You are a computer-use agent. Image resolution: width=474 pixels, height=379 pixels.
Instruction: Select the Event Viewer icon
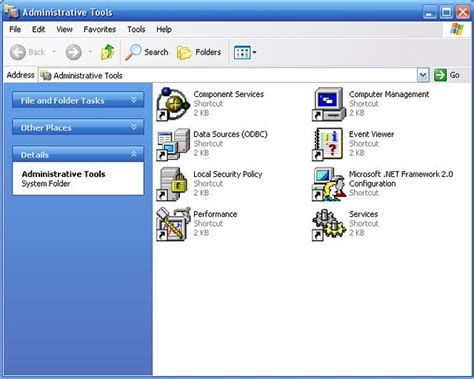(x=328, y=144)
